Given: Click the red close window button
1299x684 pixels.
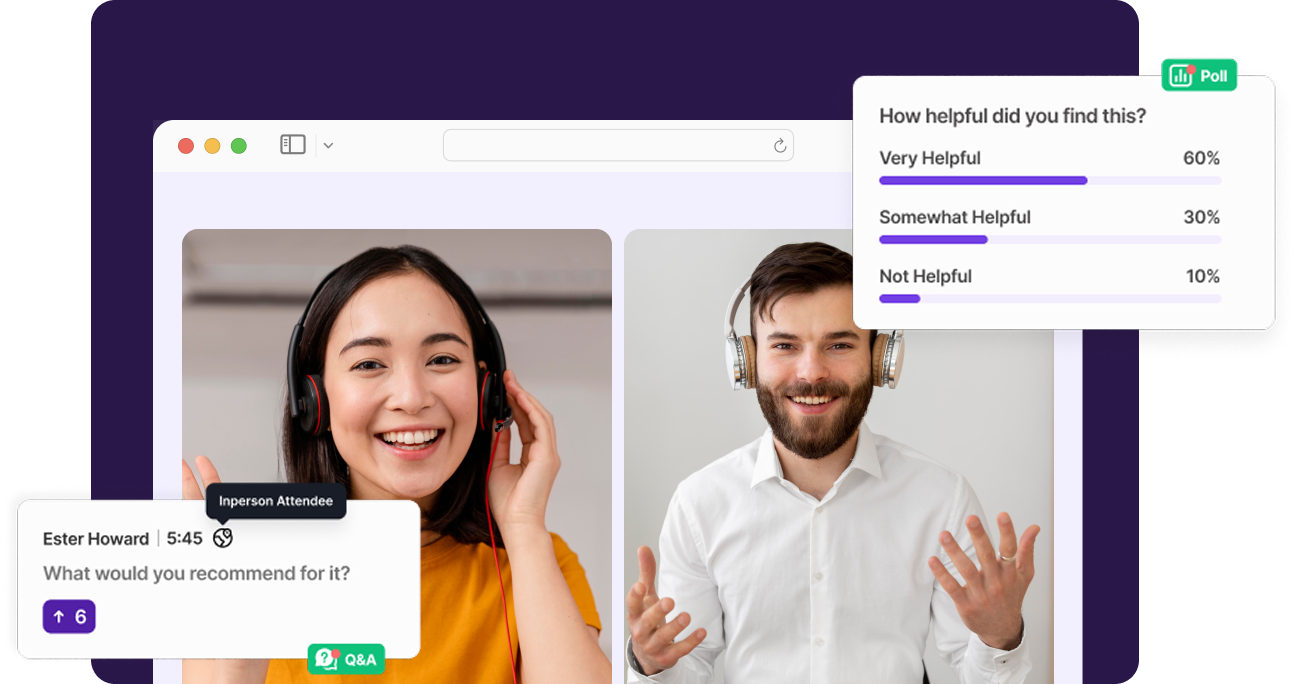Looking at the screenshot, I should point(186,146).
